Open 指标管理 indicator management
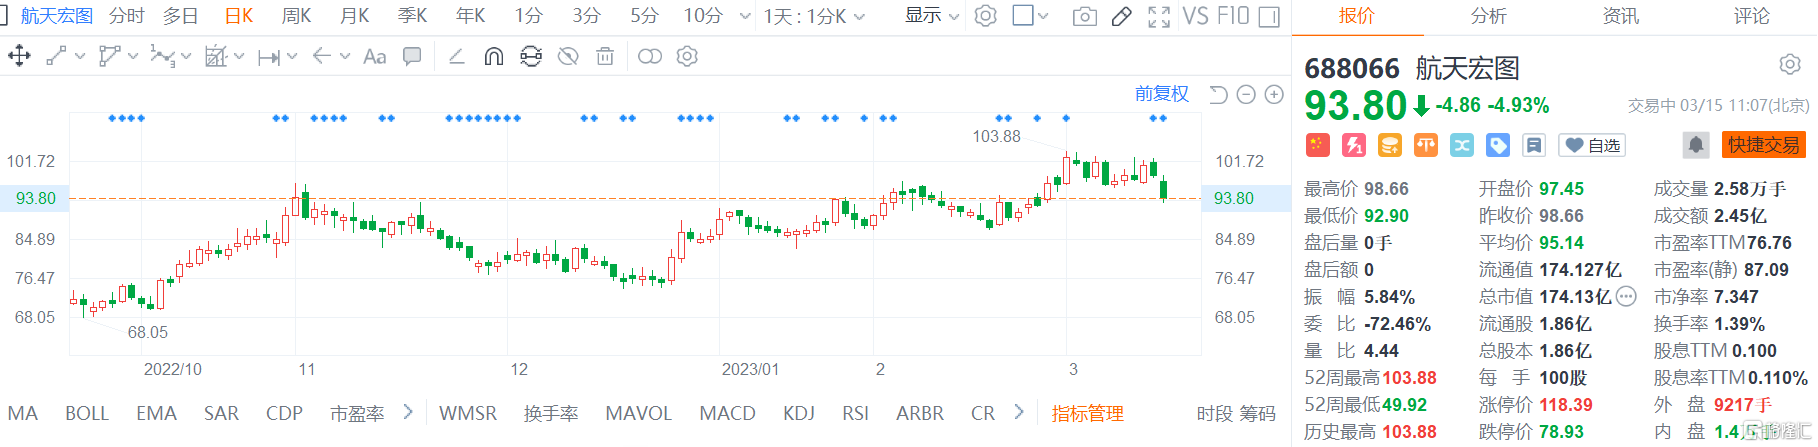Screen dimensions: 1818x447 [1088, 413]
